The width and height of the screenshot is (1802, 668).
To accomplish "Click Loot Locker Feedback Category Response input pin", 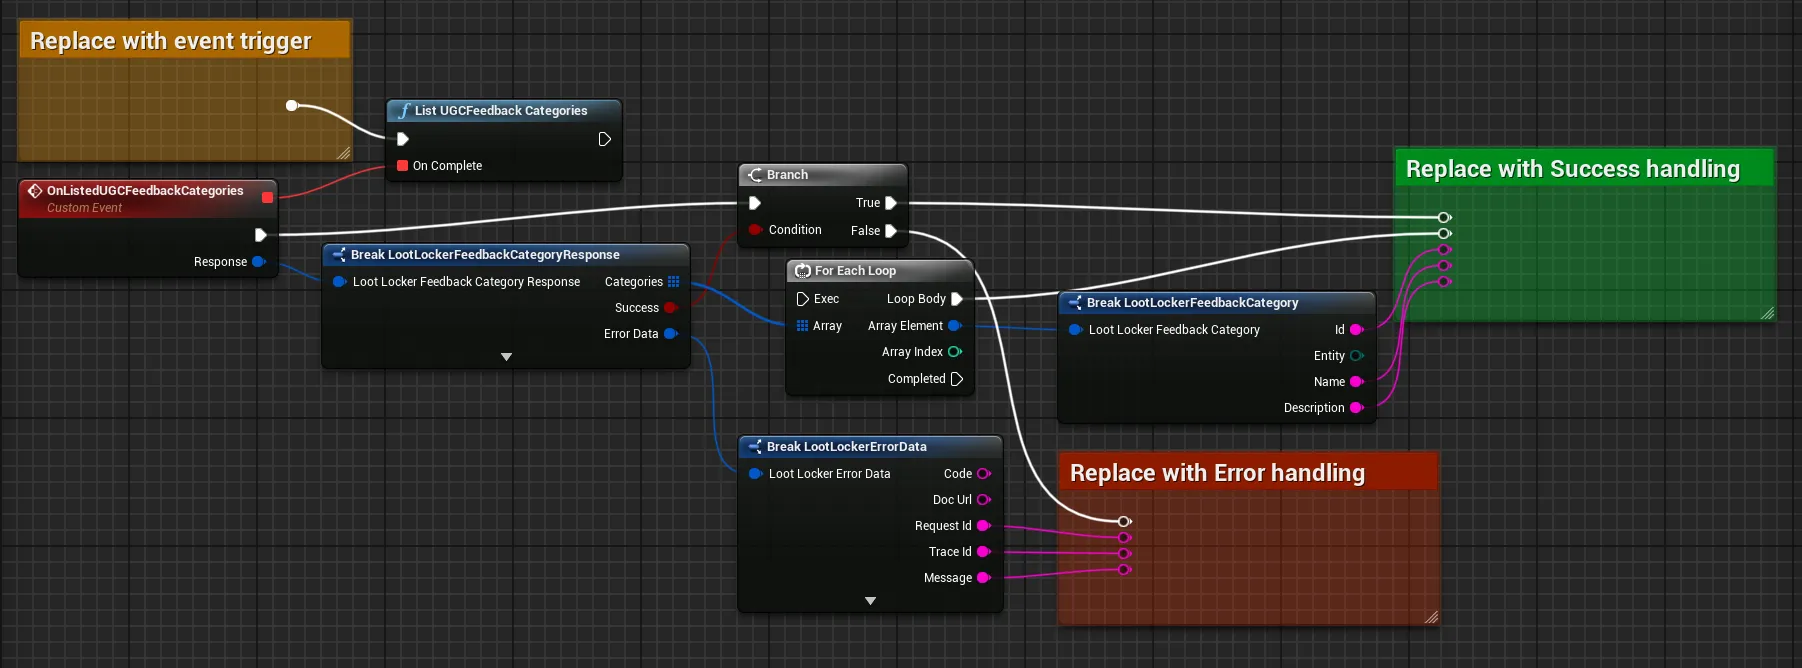I will pos(339,282).
